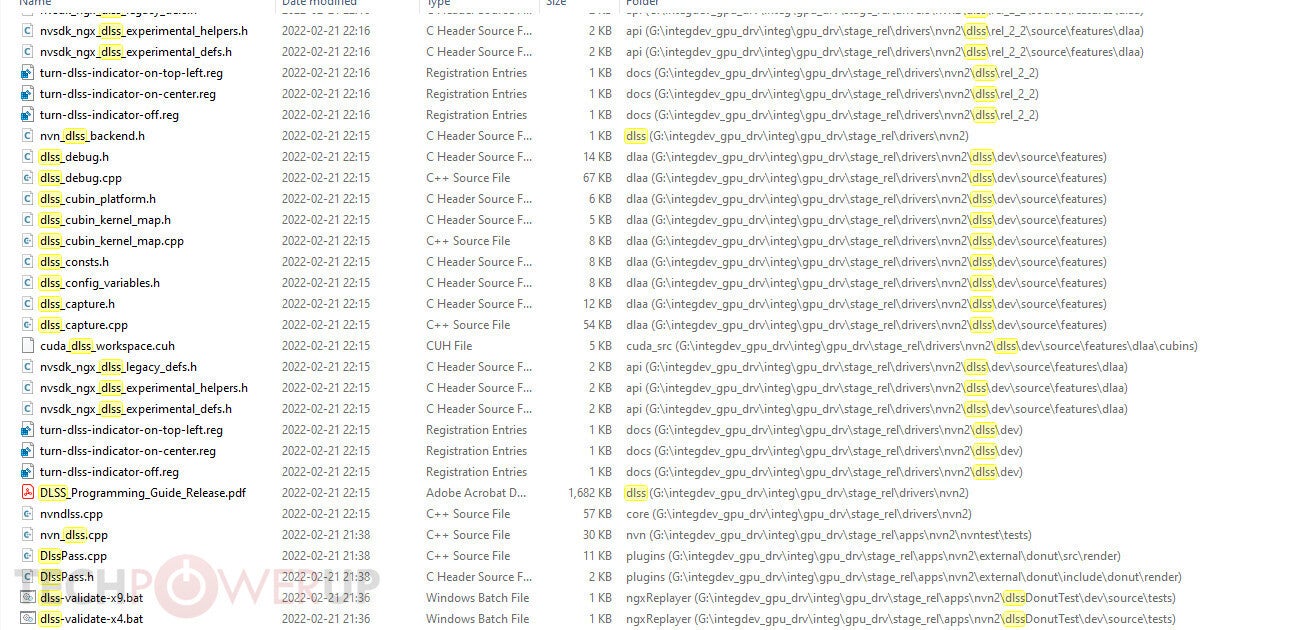The height and width of the screenshot is (630, 1316).
Task: Select file name cuda_dlss_workspace.cuh
Action: (107, 346)
